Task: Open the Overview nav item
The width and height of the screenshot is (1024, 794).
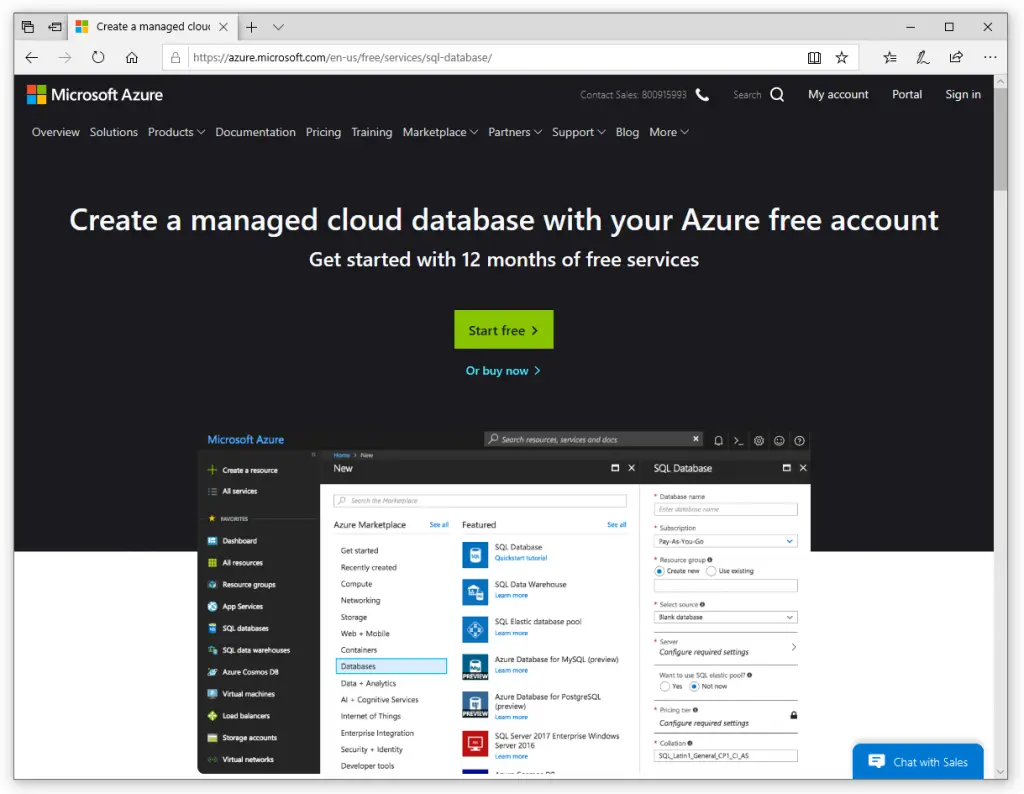Action: pos(56,132)
